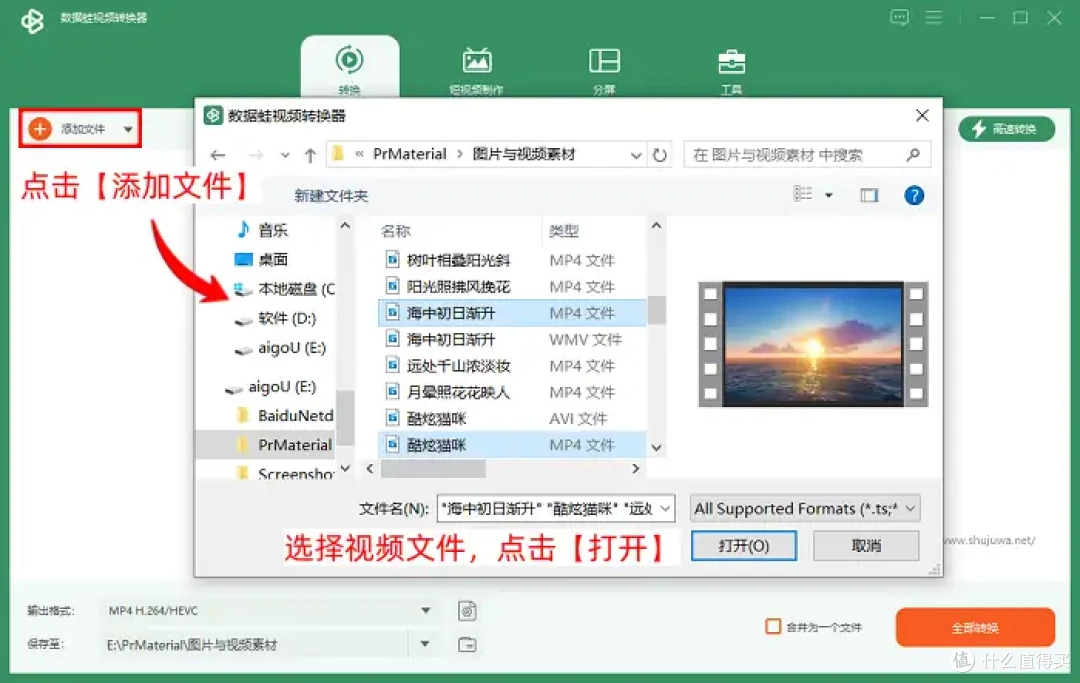
Task: Click the 取消 cancel button
Action: (x=866, y=546)
